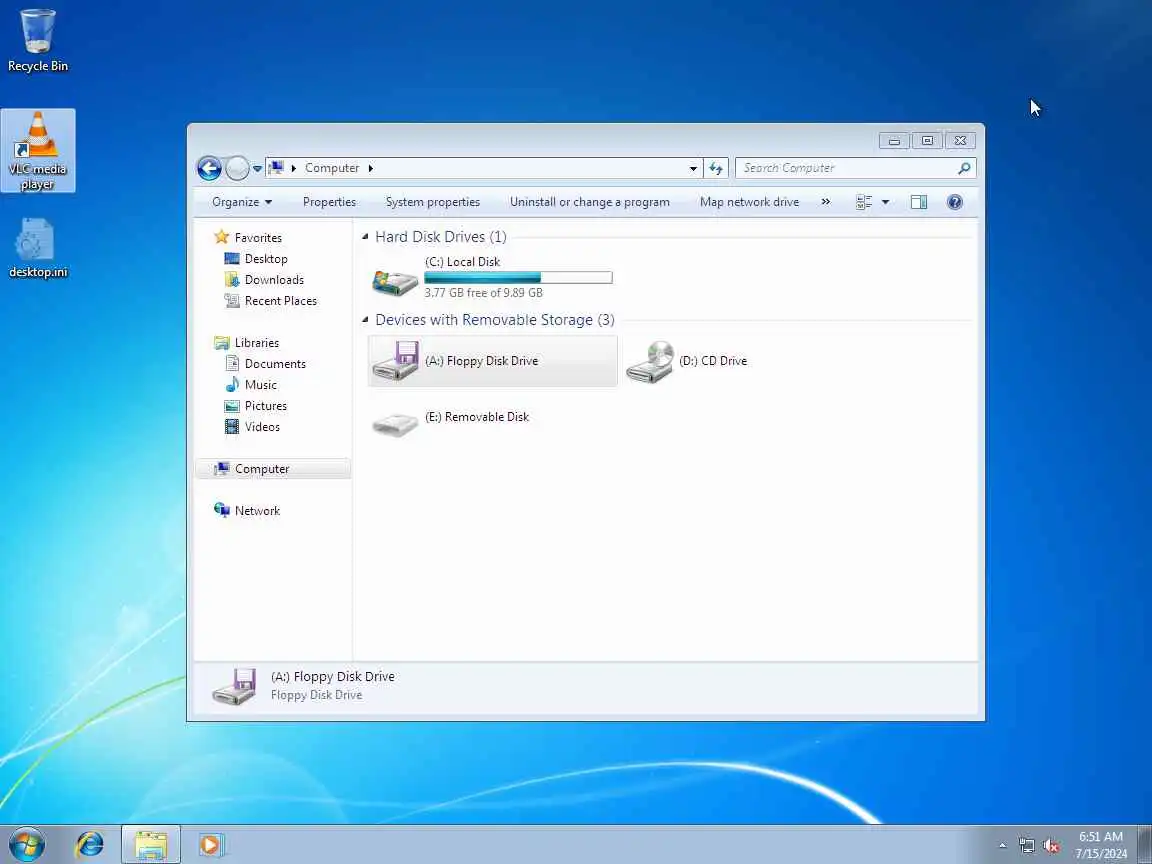Open Music library
1152x864 pixels.
click(x=261, y=384)
